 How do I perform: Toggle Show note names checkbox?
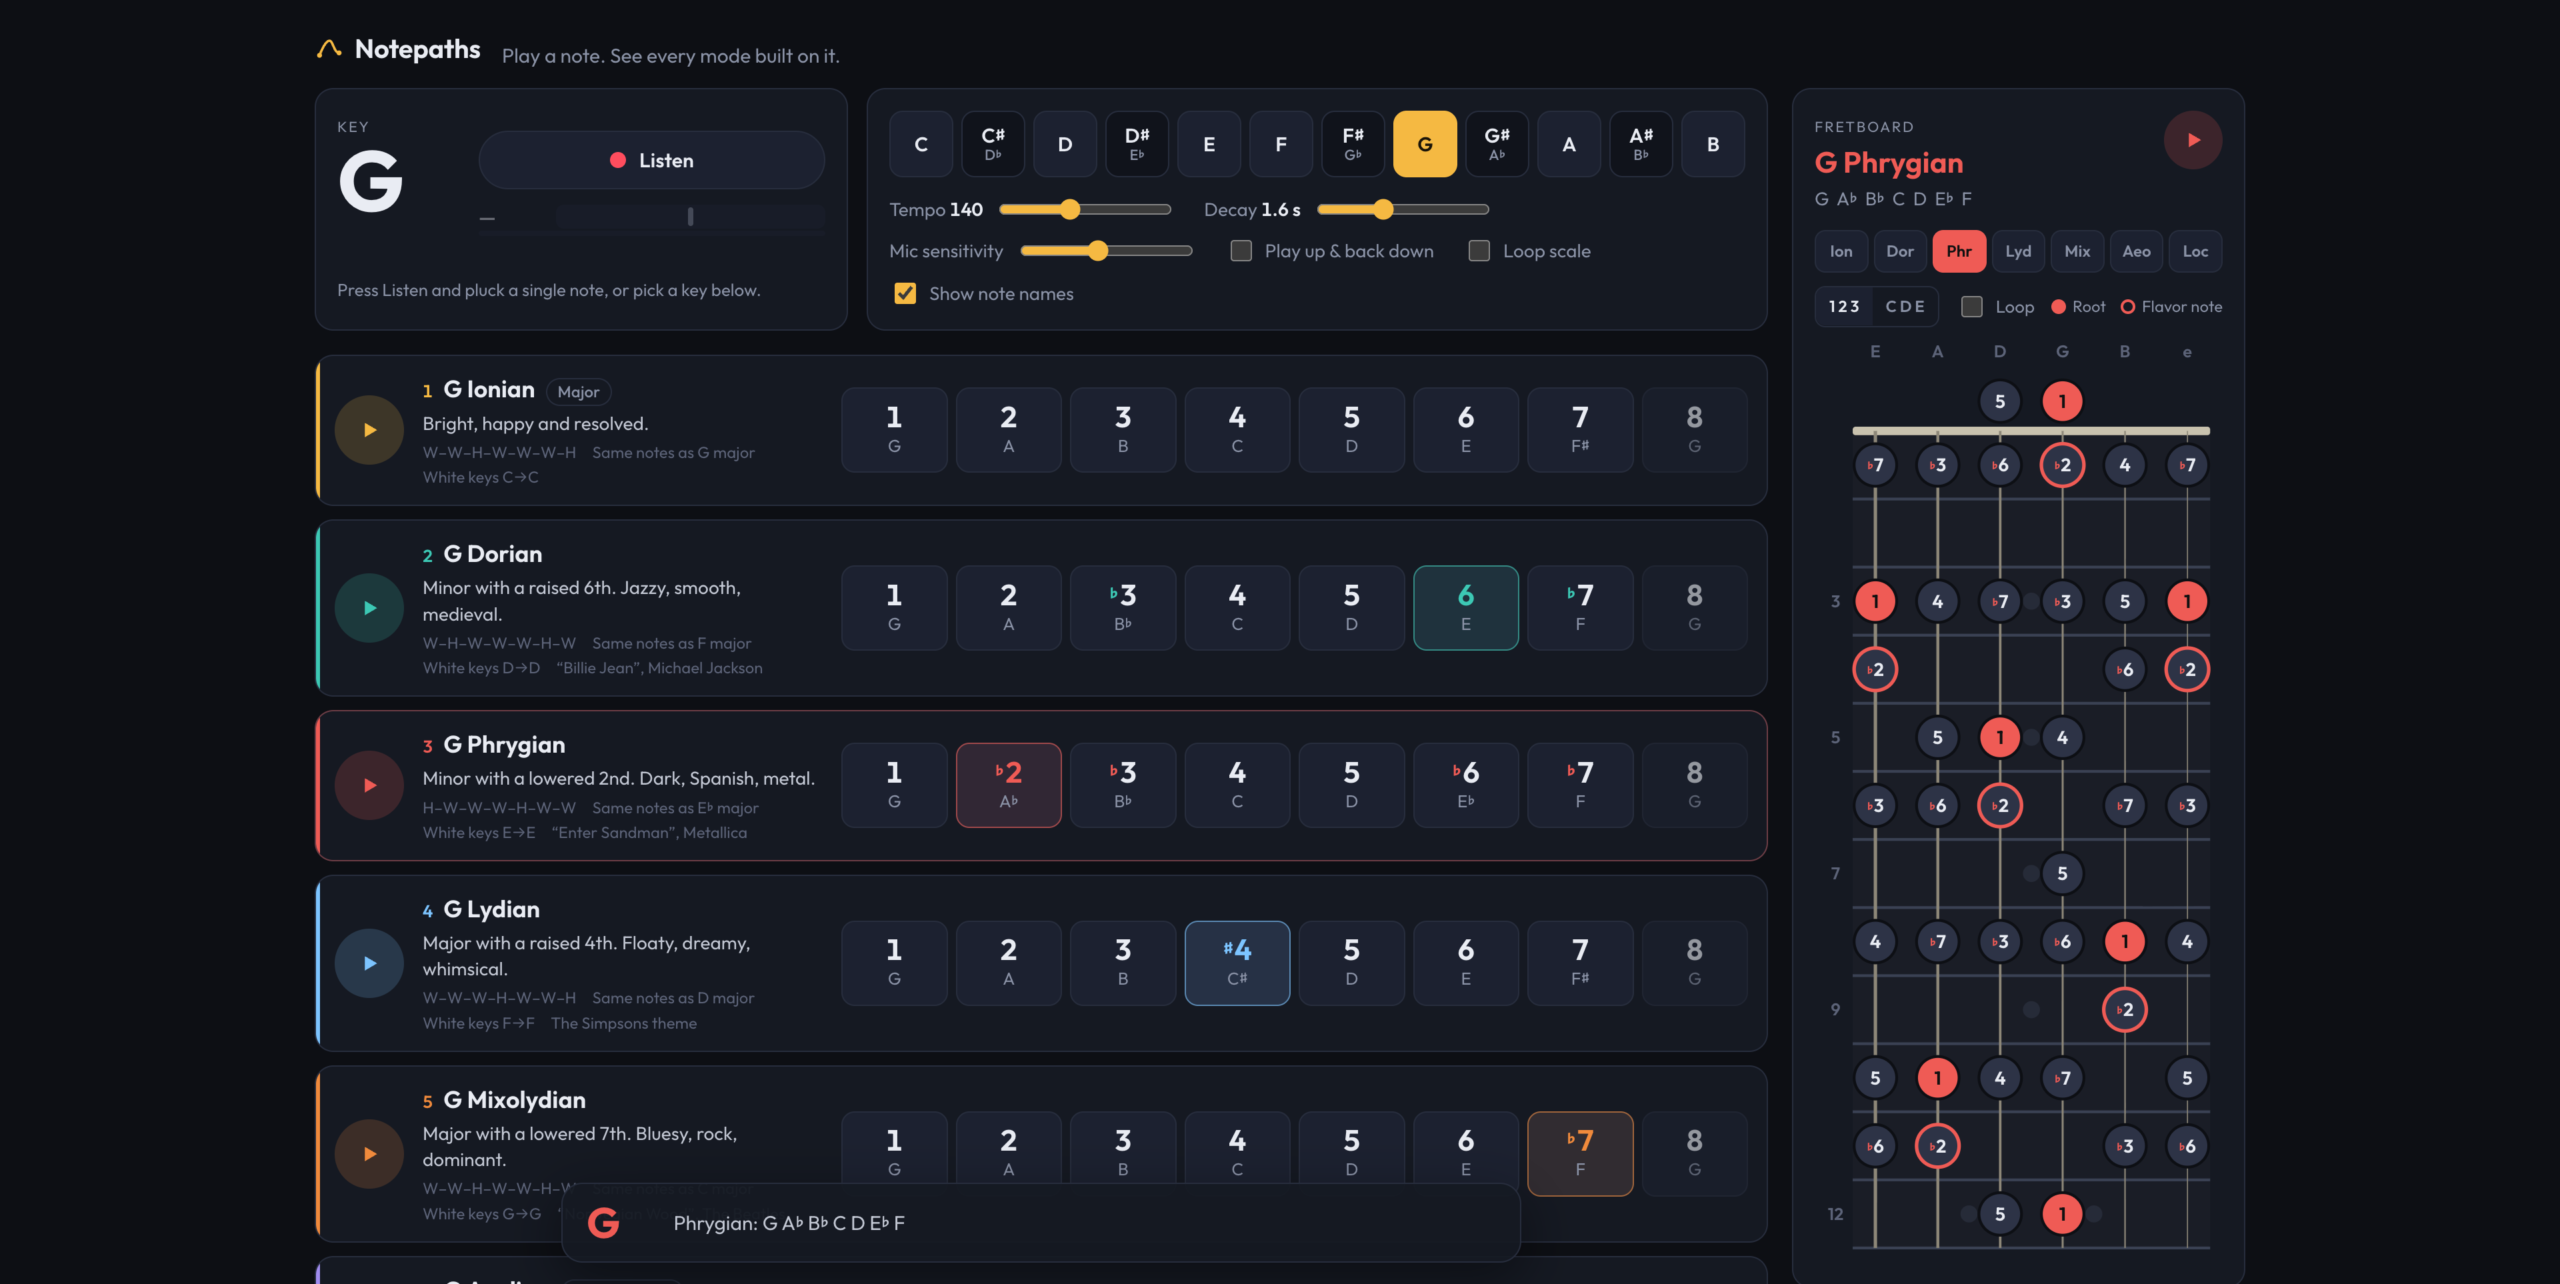click(905, 293)
